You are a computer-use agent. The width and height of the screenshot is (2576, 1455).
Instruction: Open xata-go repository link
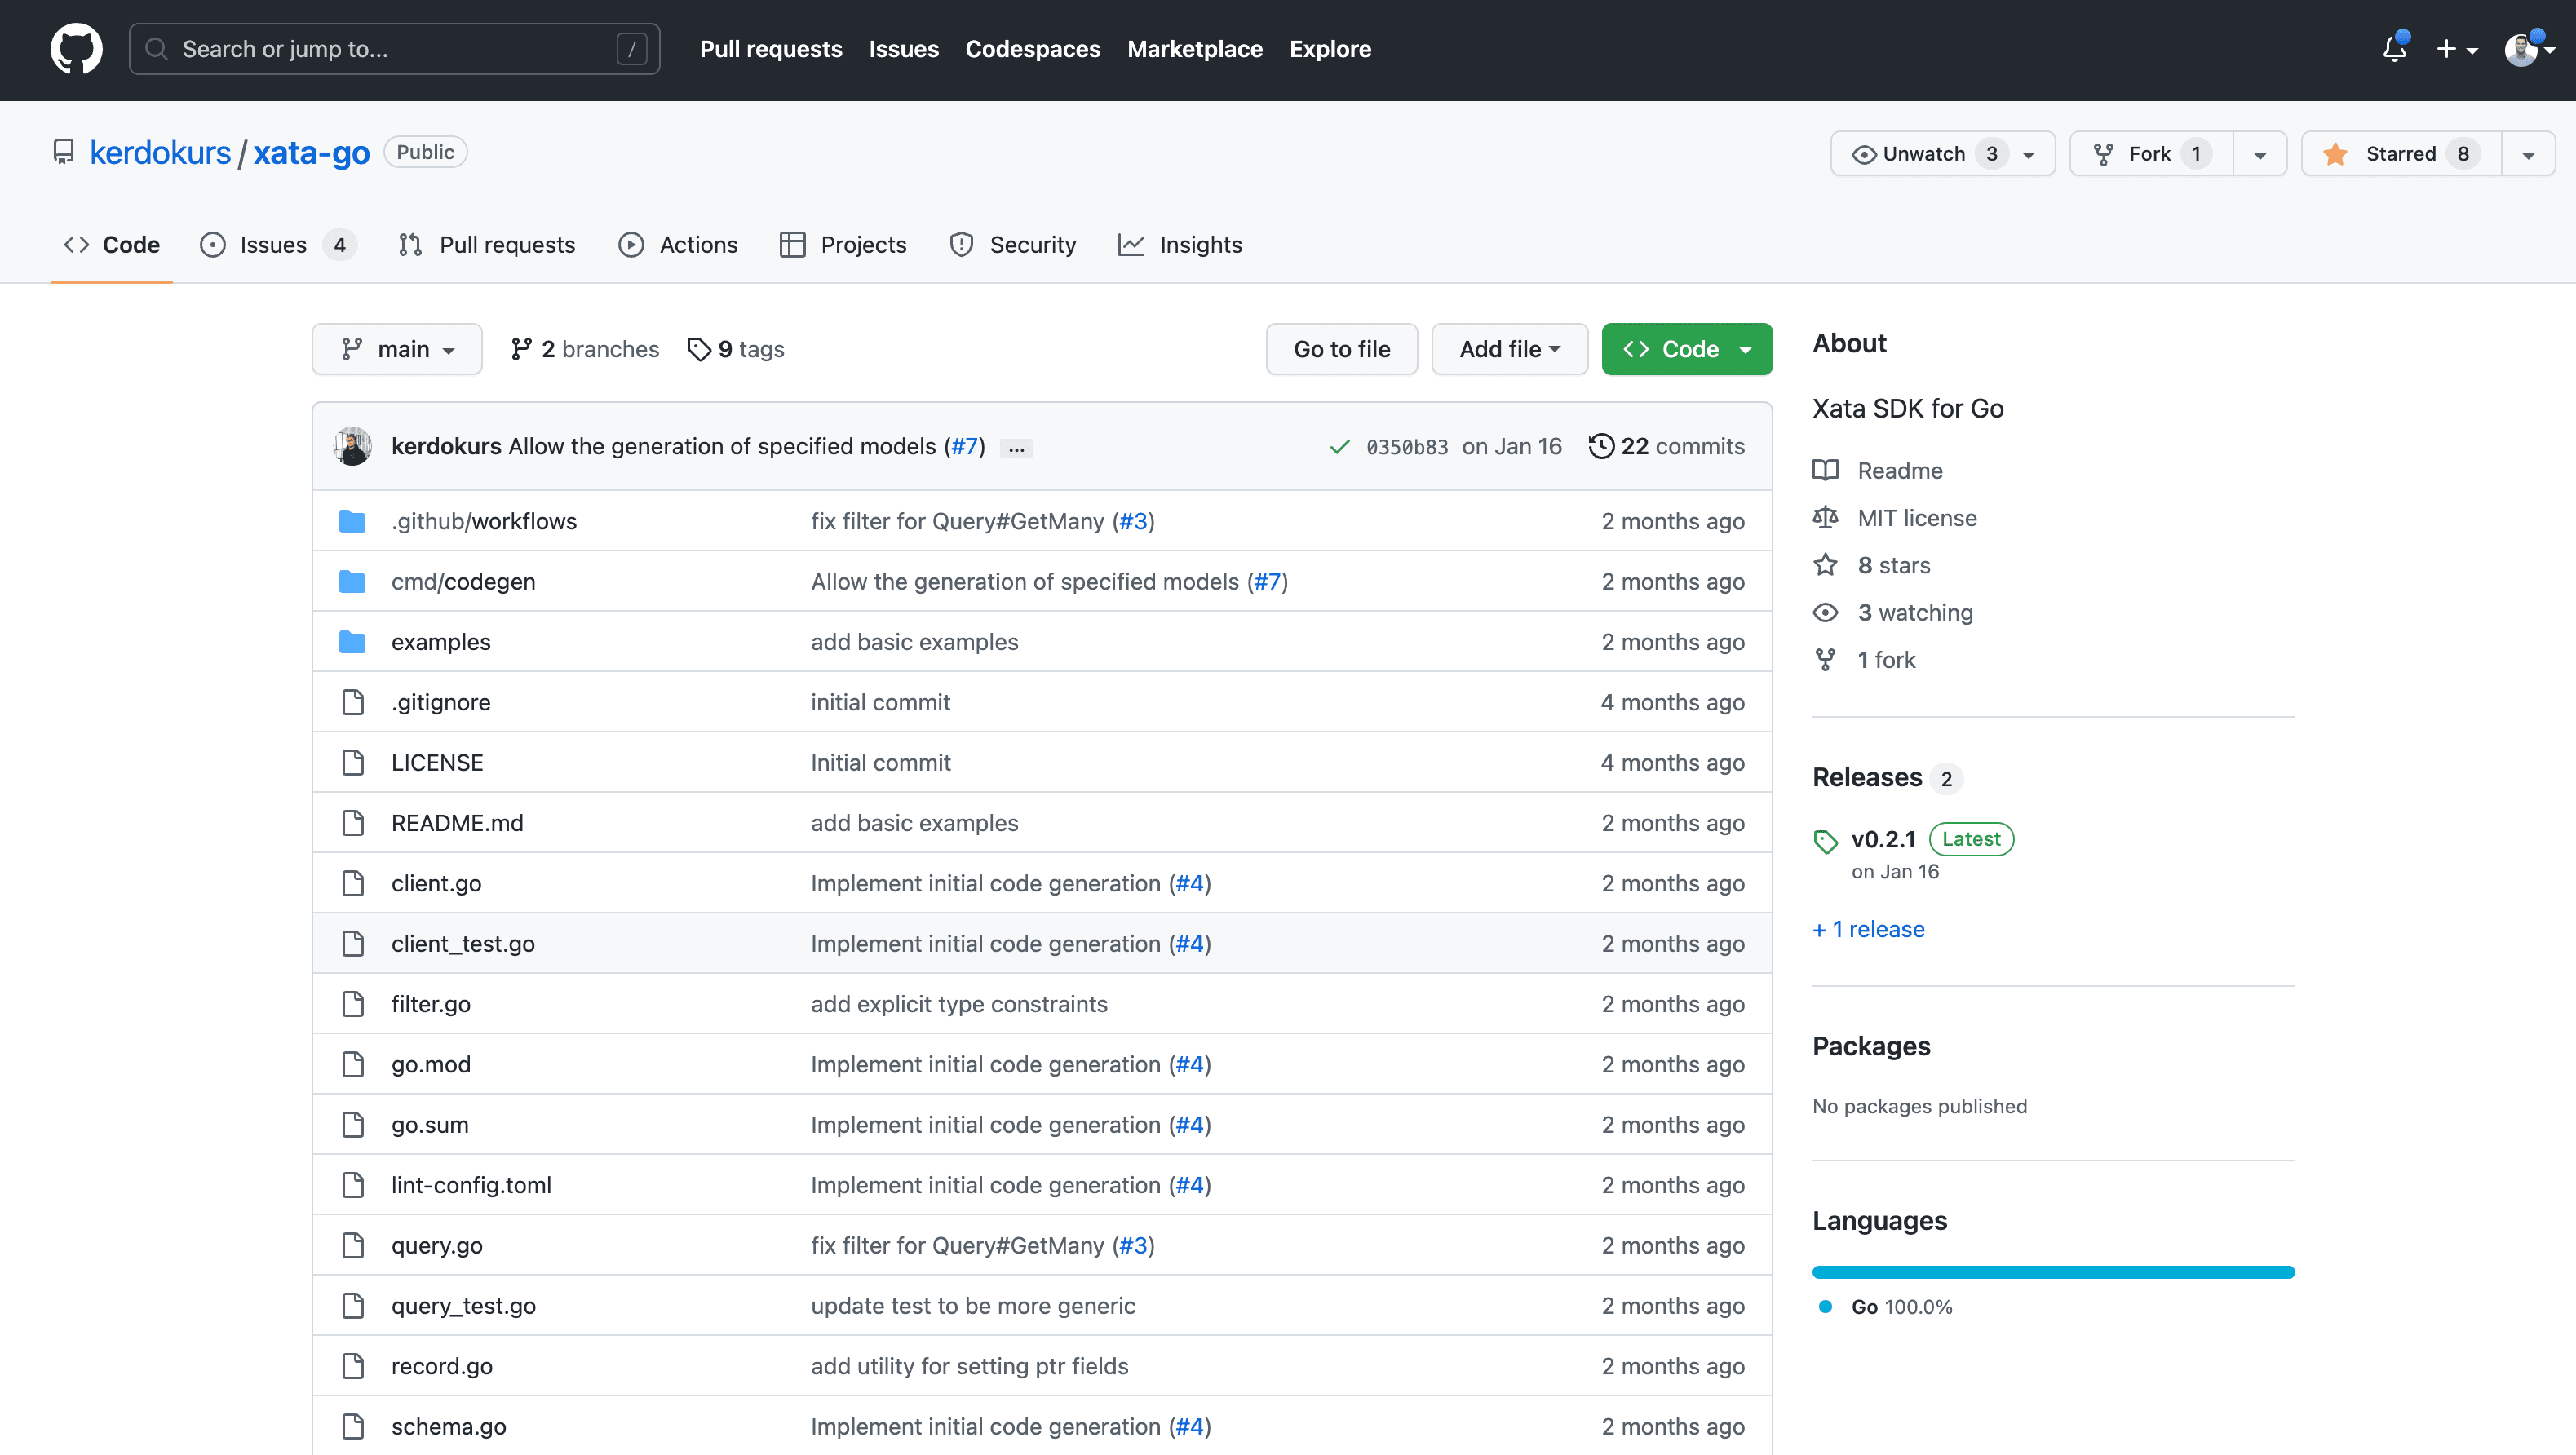(x=311, y=153)
